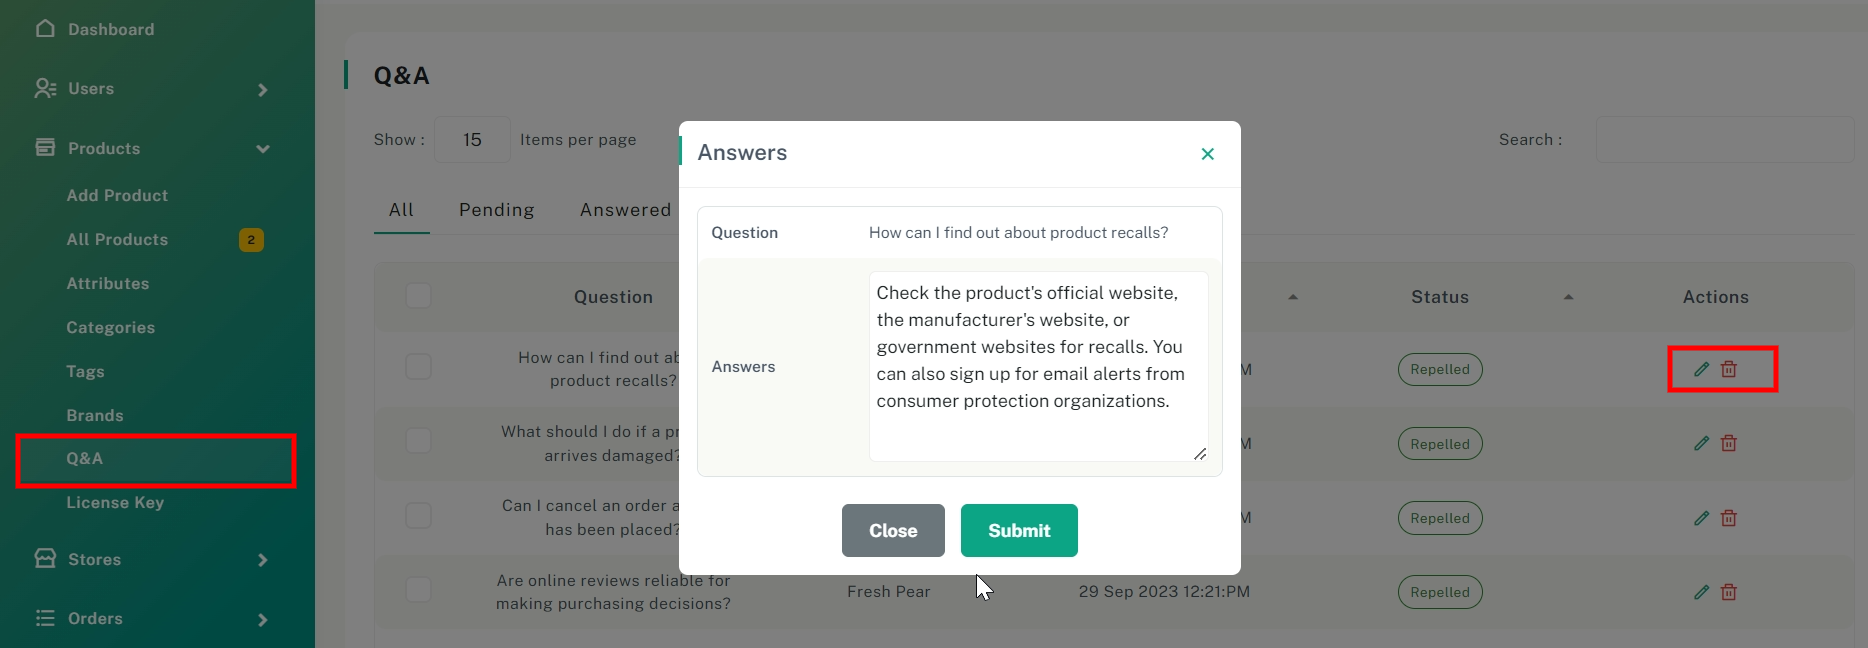Click the gray Close button
This screenshot has width=1868, height=648.
[x=893, y=531]
